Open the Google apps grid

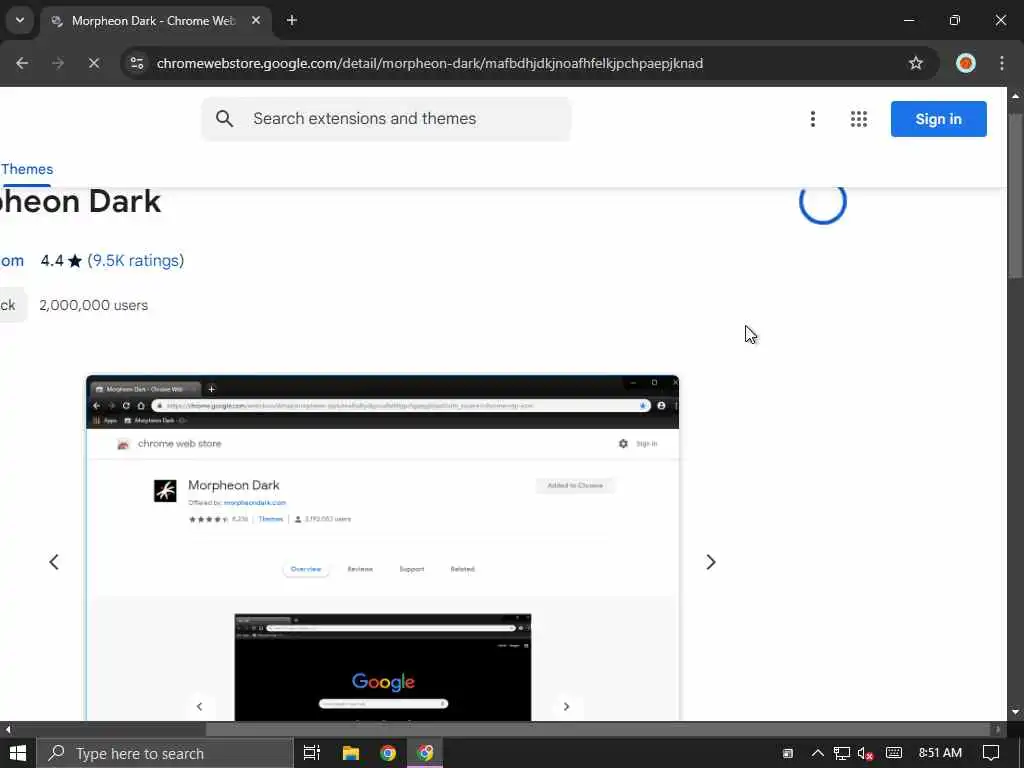pos(859,119)
